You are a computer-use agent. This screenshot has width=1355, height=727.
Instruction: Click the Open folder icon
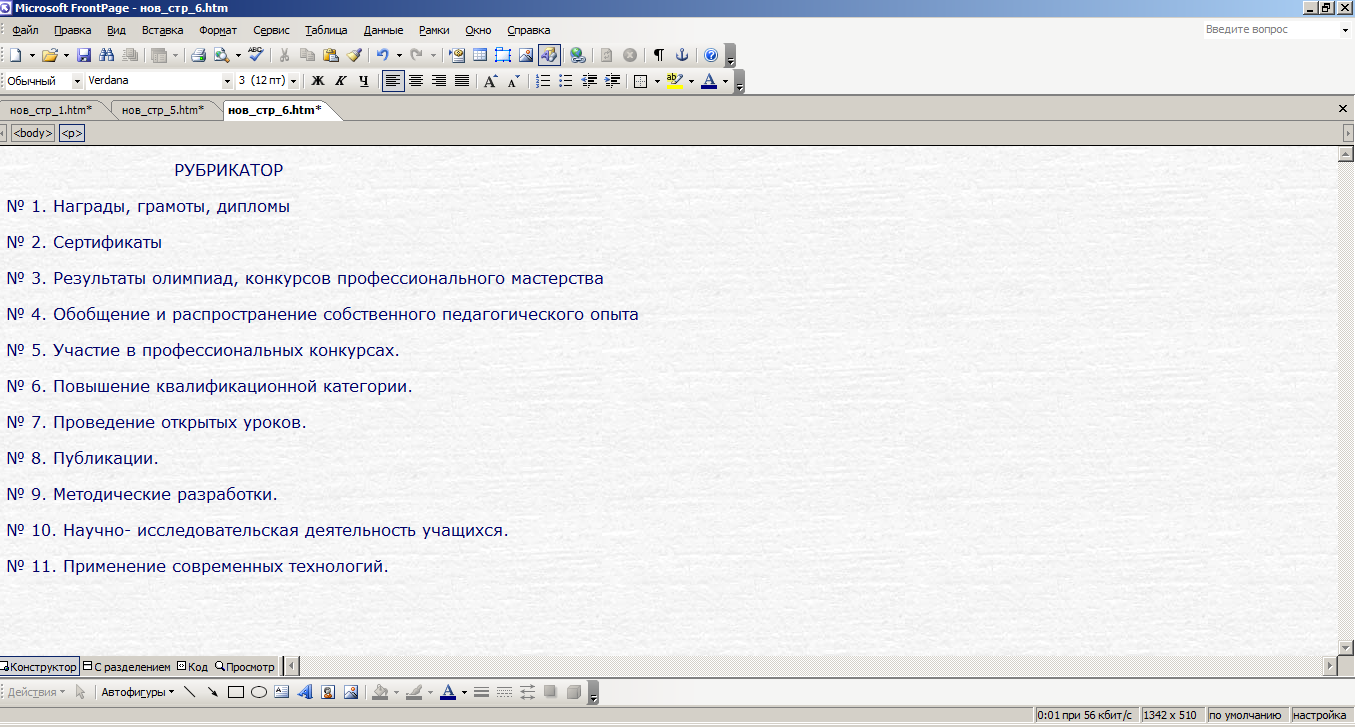pyautogui.click(x=50, y=56)
